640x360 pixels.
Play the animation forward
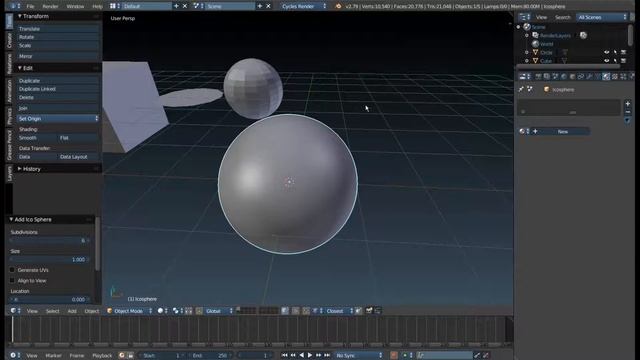click(x=310, y=356)
